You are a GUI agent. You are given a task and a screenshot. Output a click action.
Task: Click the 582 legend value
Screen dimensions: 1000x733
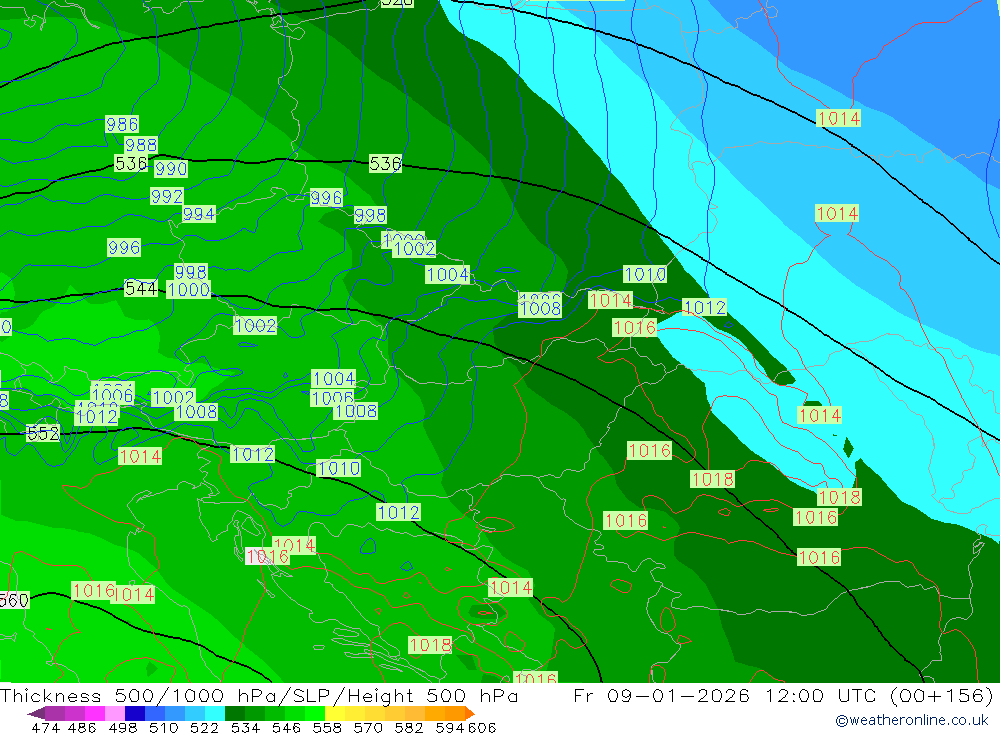(x=408, y=728)
